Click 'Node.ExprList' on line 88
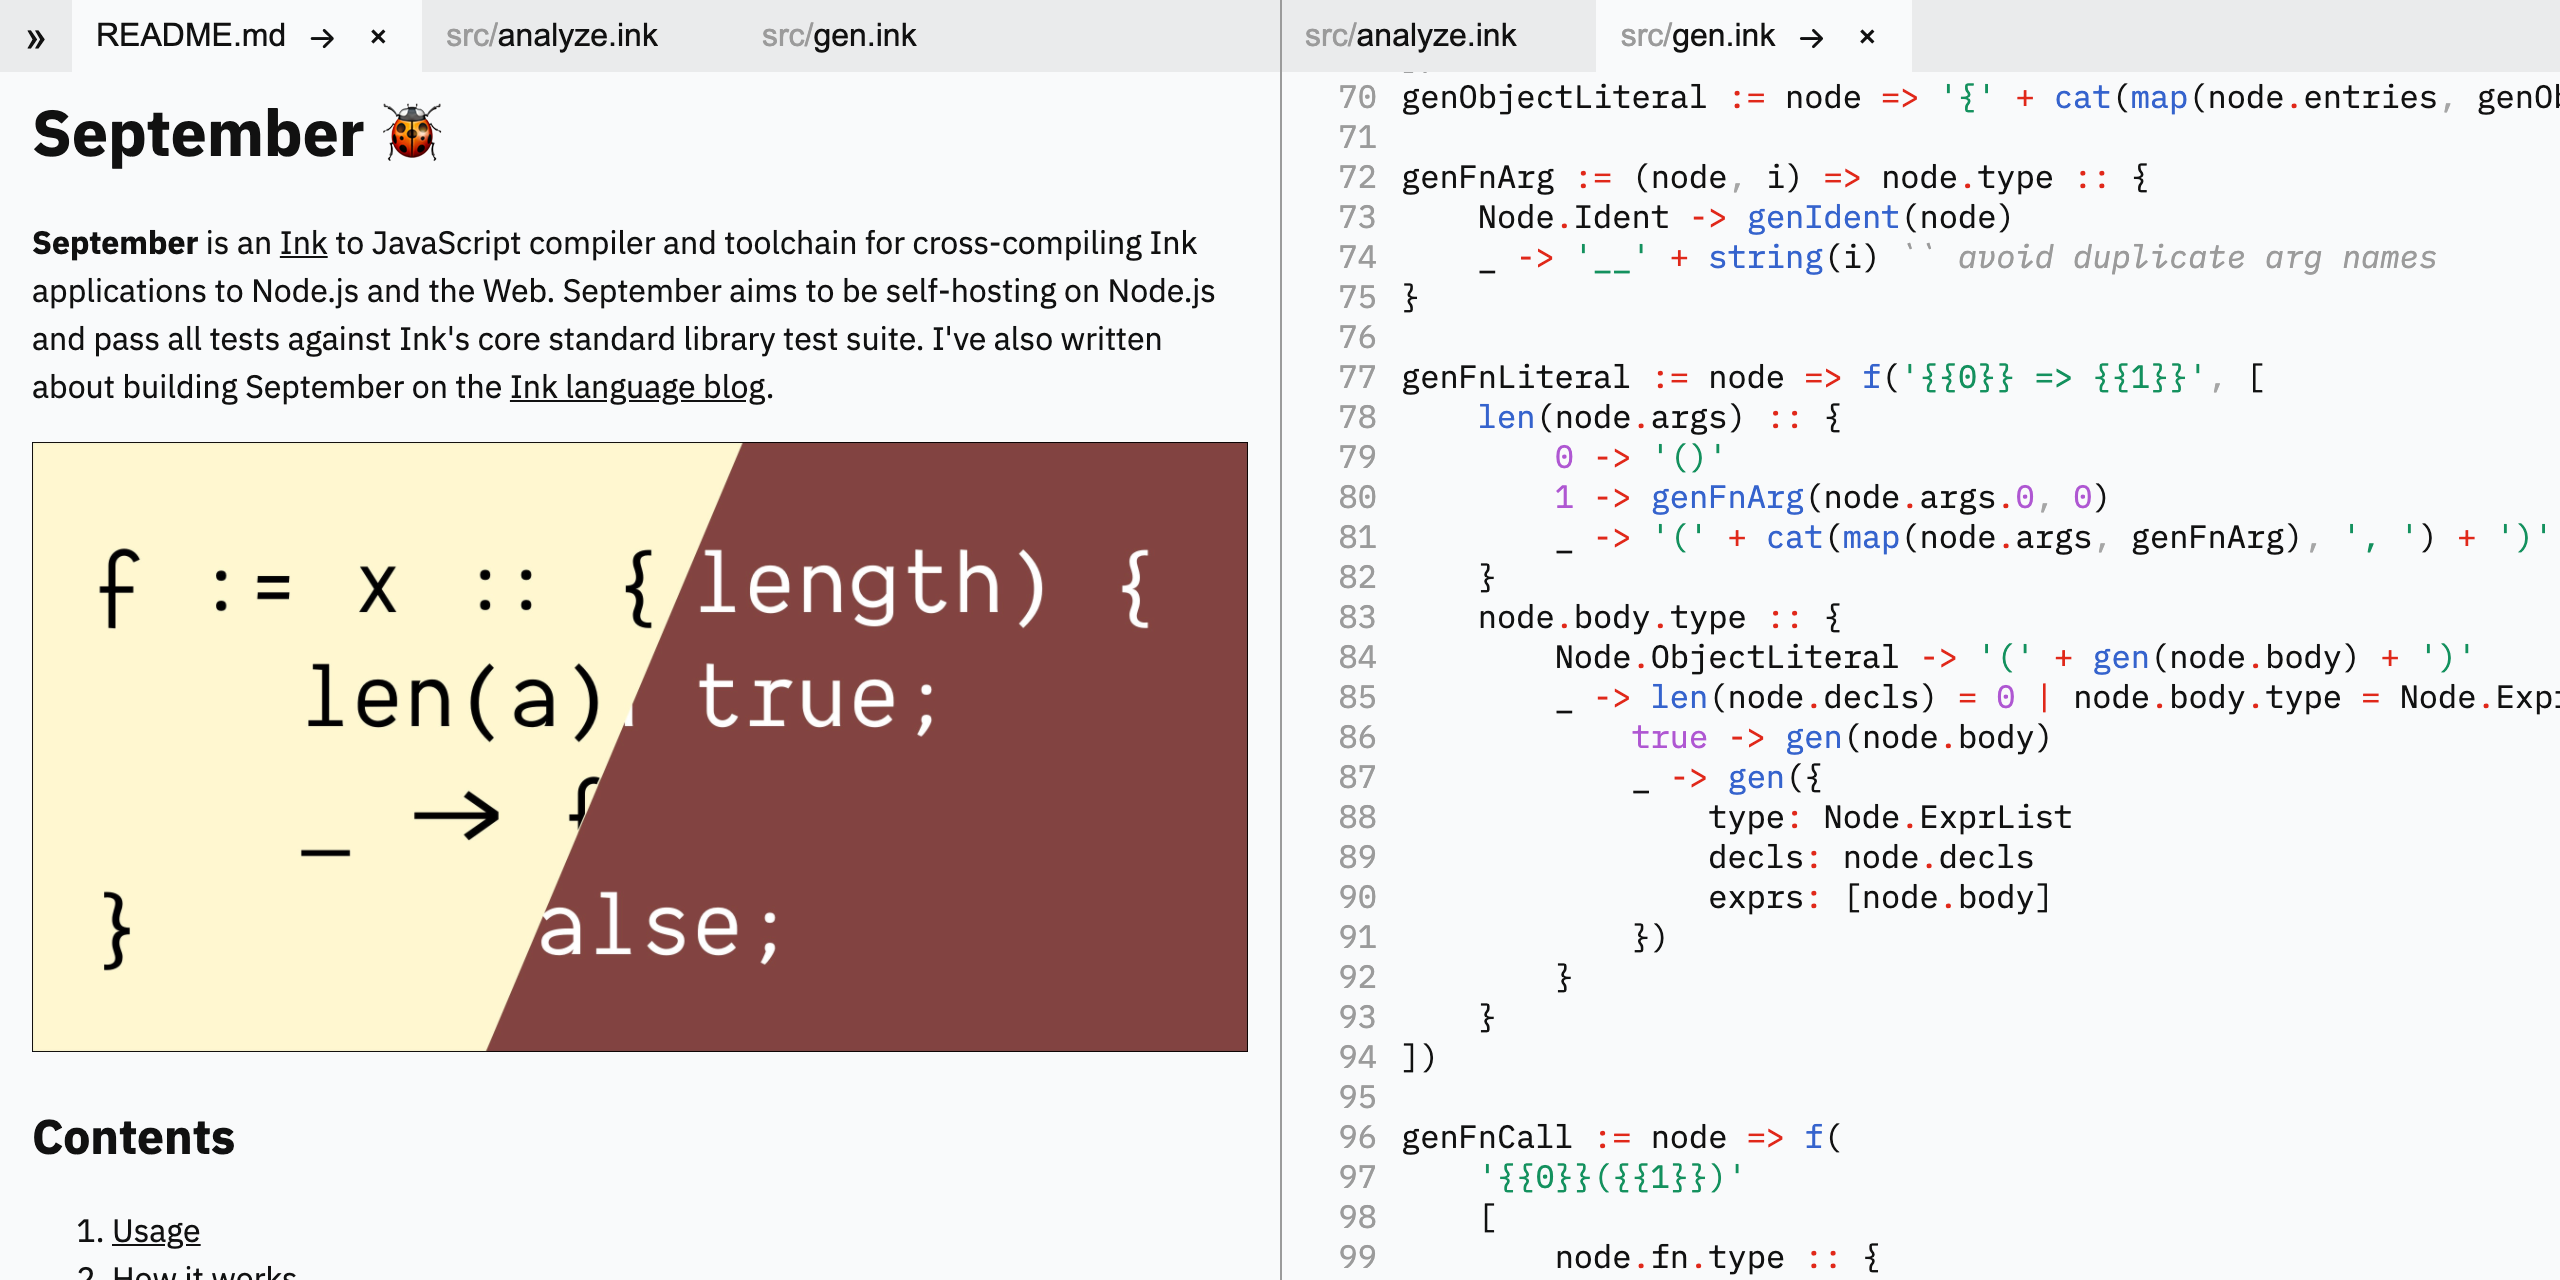This screenshot has height=1280, width=2560. pyautogui.click(x=1948, y=818)
